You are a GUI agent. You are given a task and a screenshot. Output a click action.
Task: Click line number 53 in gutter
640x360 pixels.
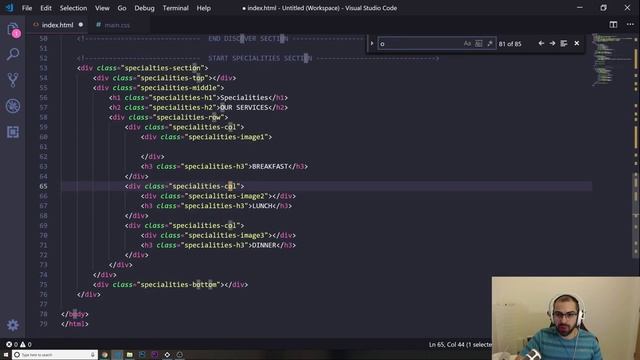(x=43, y=68)
